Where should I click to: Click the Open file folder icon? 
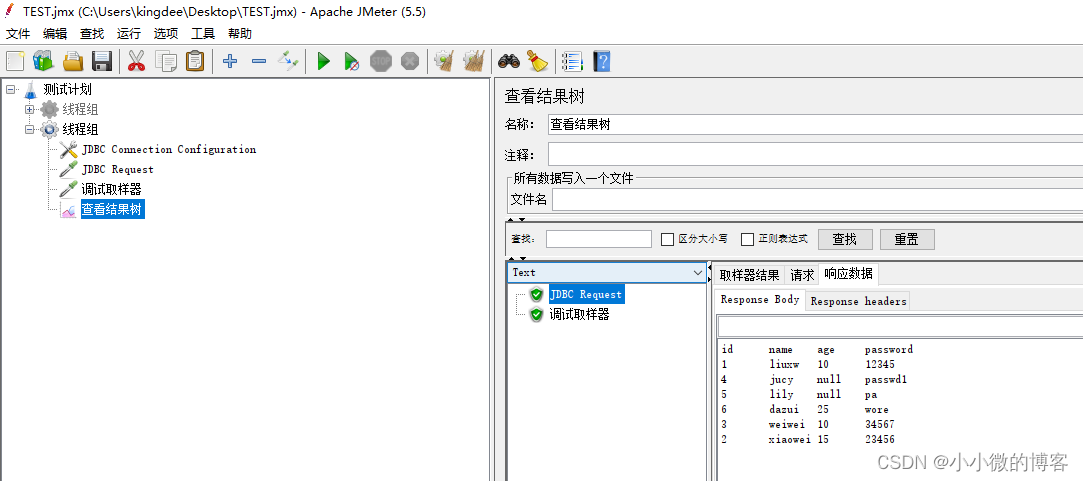[73, 62]
